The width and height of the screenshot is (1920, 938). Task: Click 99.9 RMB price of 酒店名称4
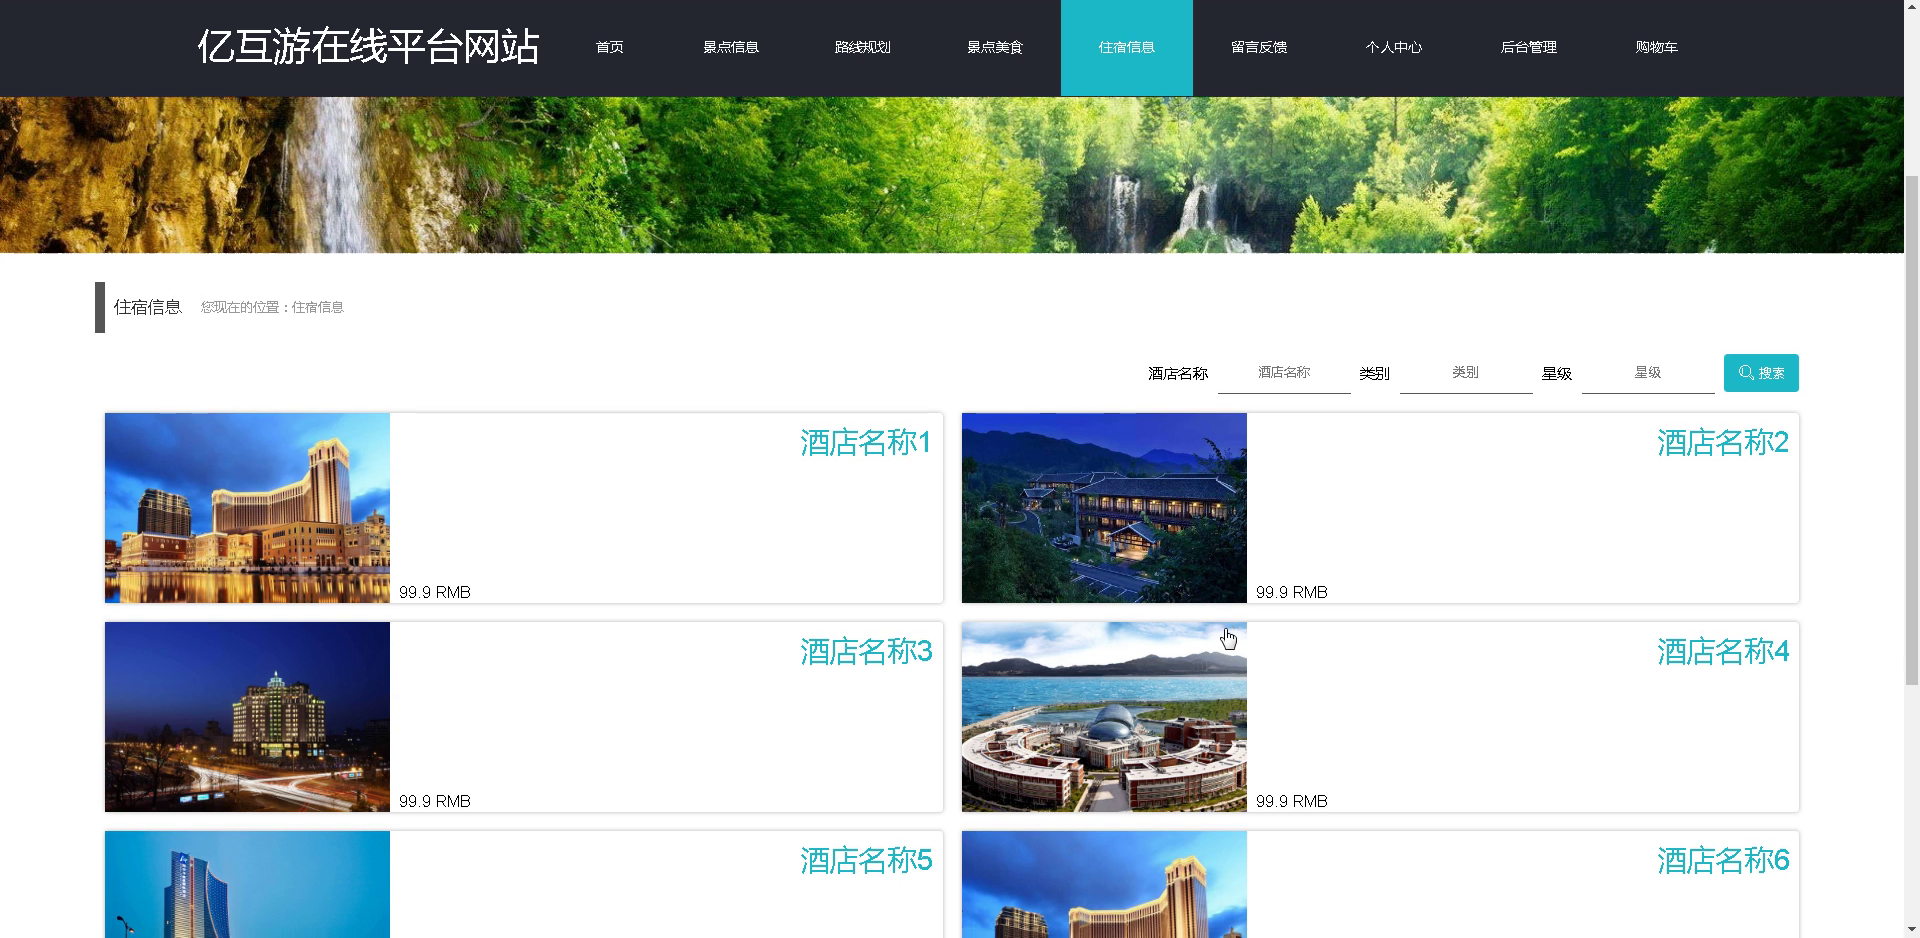coord(1292,801)
